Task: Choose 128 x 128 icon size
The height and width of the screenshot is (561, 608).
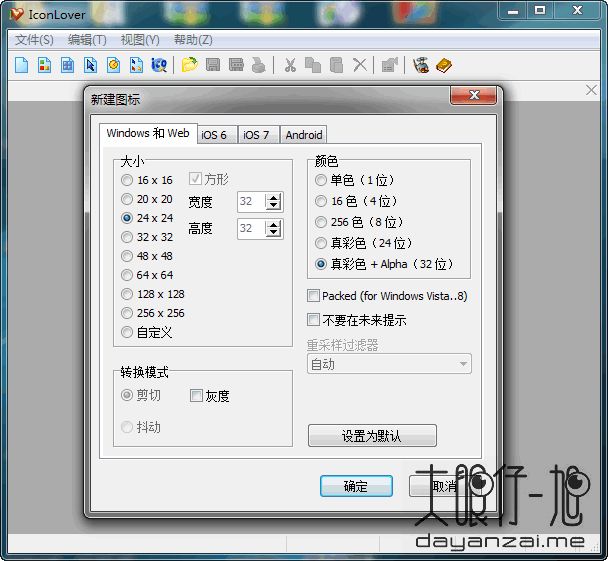Action: [x=153, y=294]
